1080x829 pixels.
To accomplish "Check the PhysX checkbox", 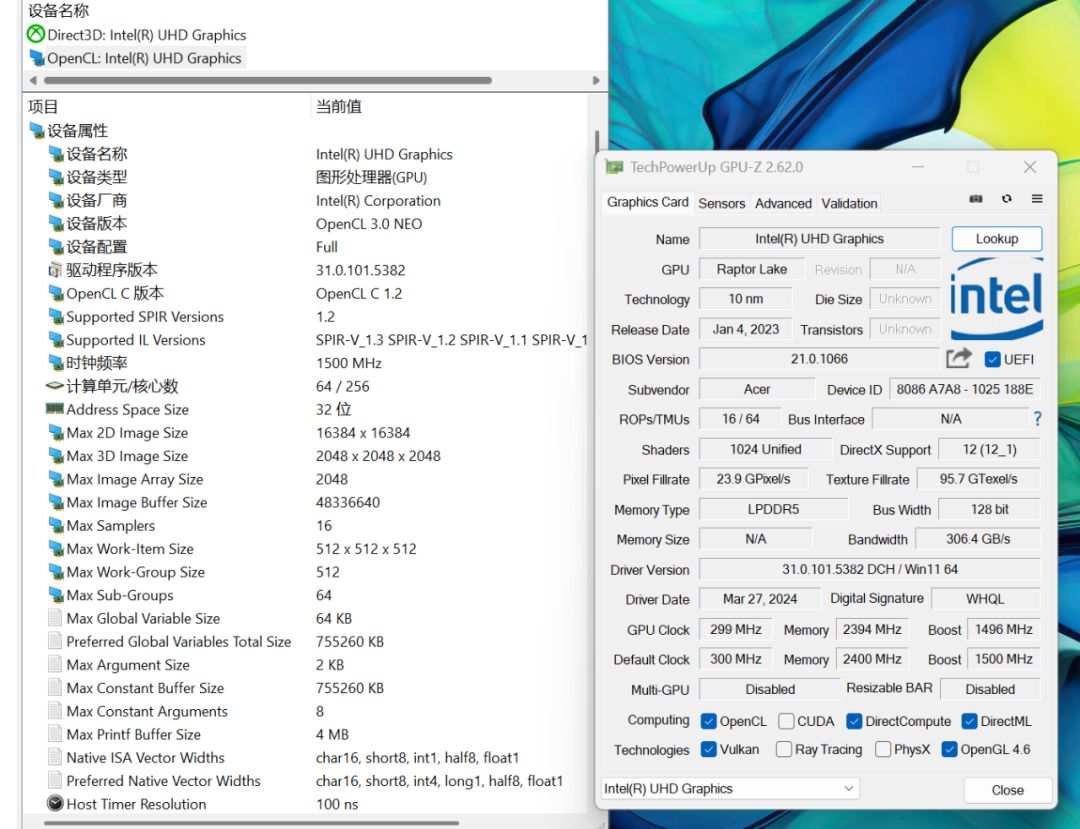I will point(883,749).
